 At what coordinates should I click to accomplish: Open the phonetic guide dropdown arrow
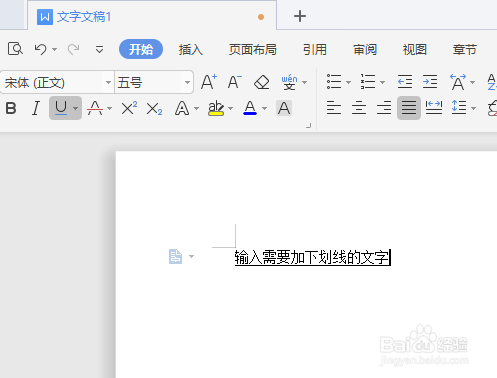coord(305,82)
